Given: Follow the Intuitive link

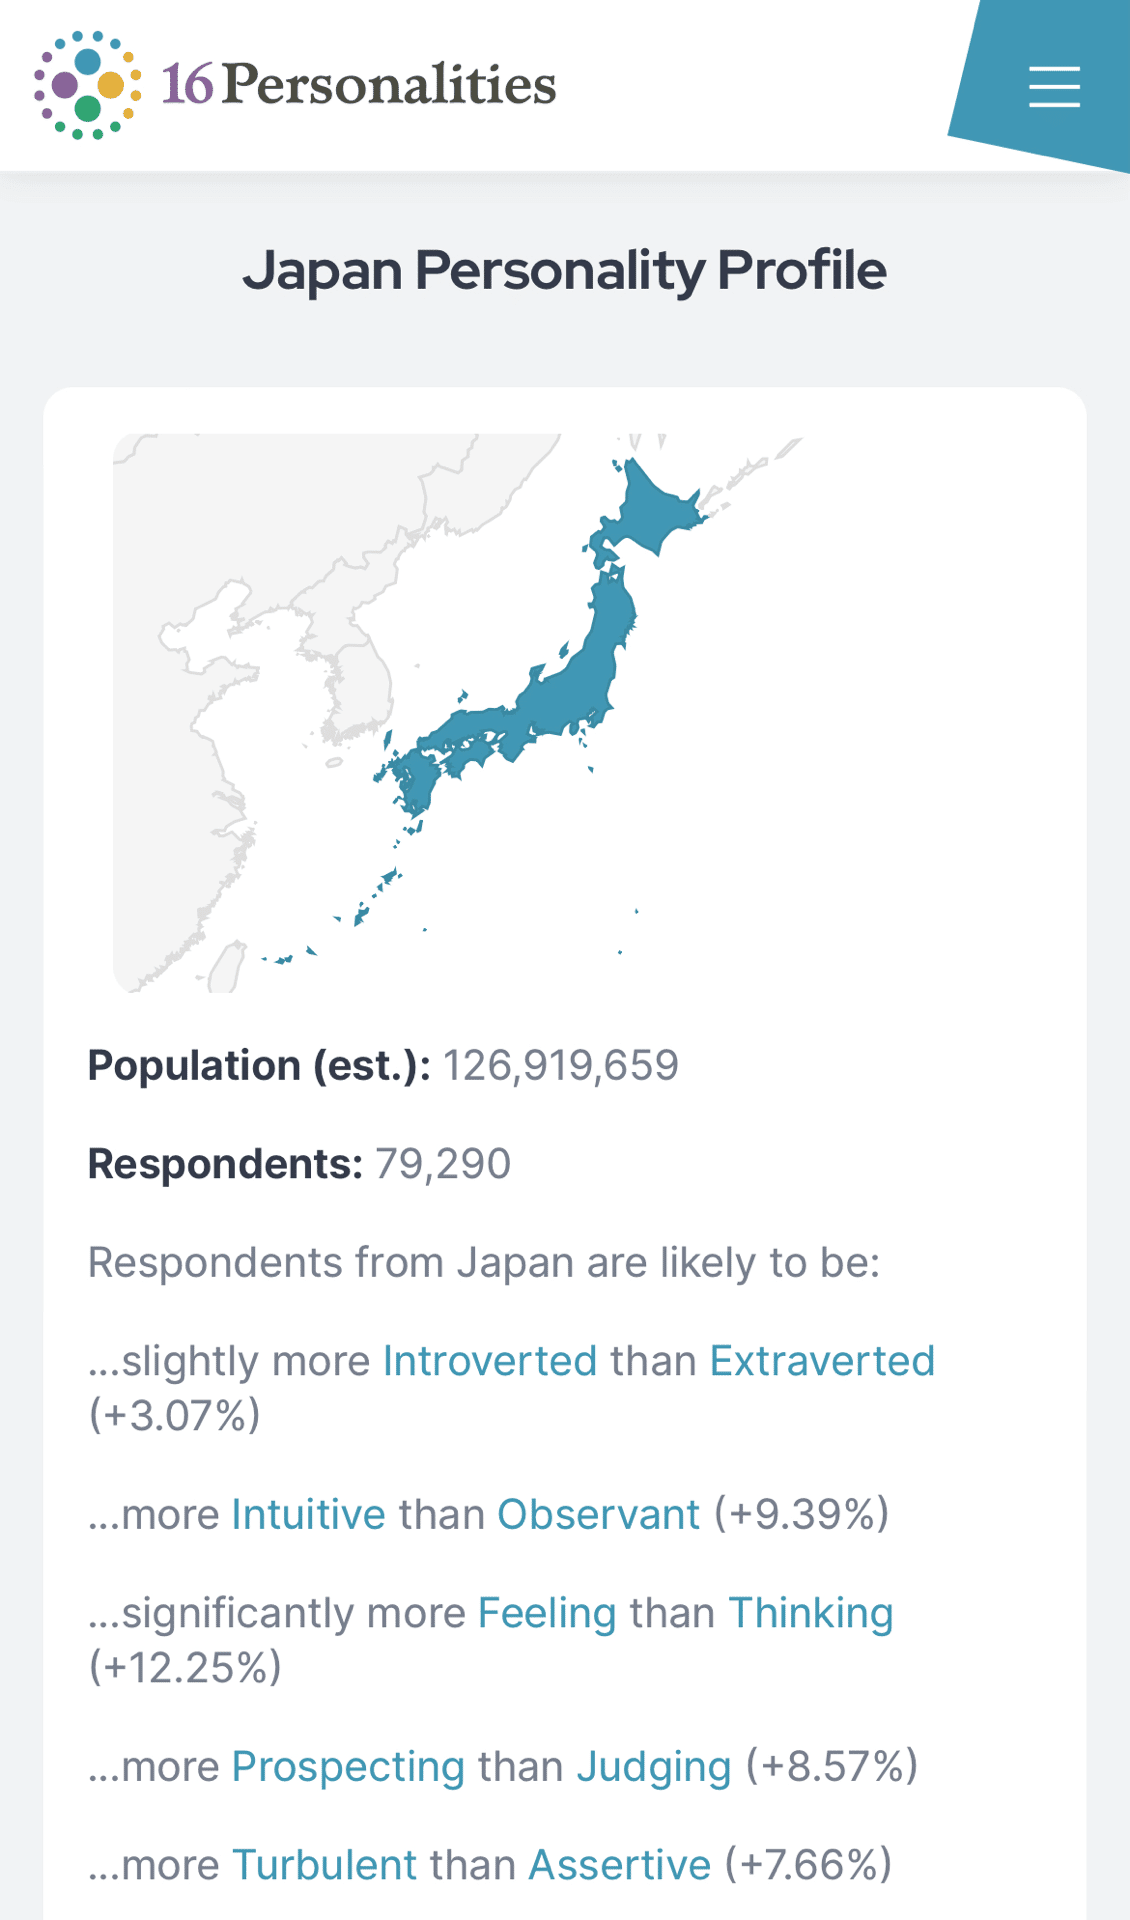Looking at the screenshot, I should point(308,1514).
